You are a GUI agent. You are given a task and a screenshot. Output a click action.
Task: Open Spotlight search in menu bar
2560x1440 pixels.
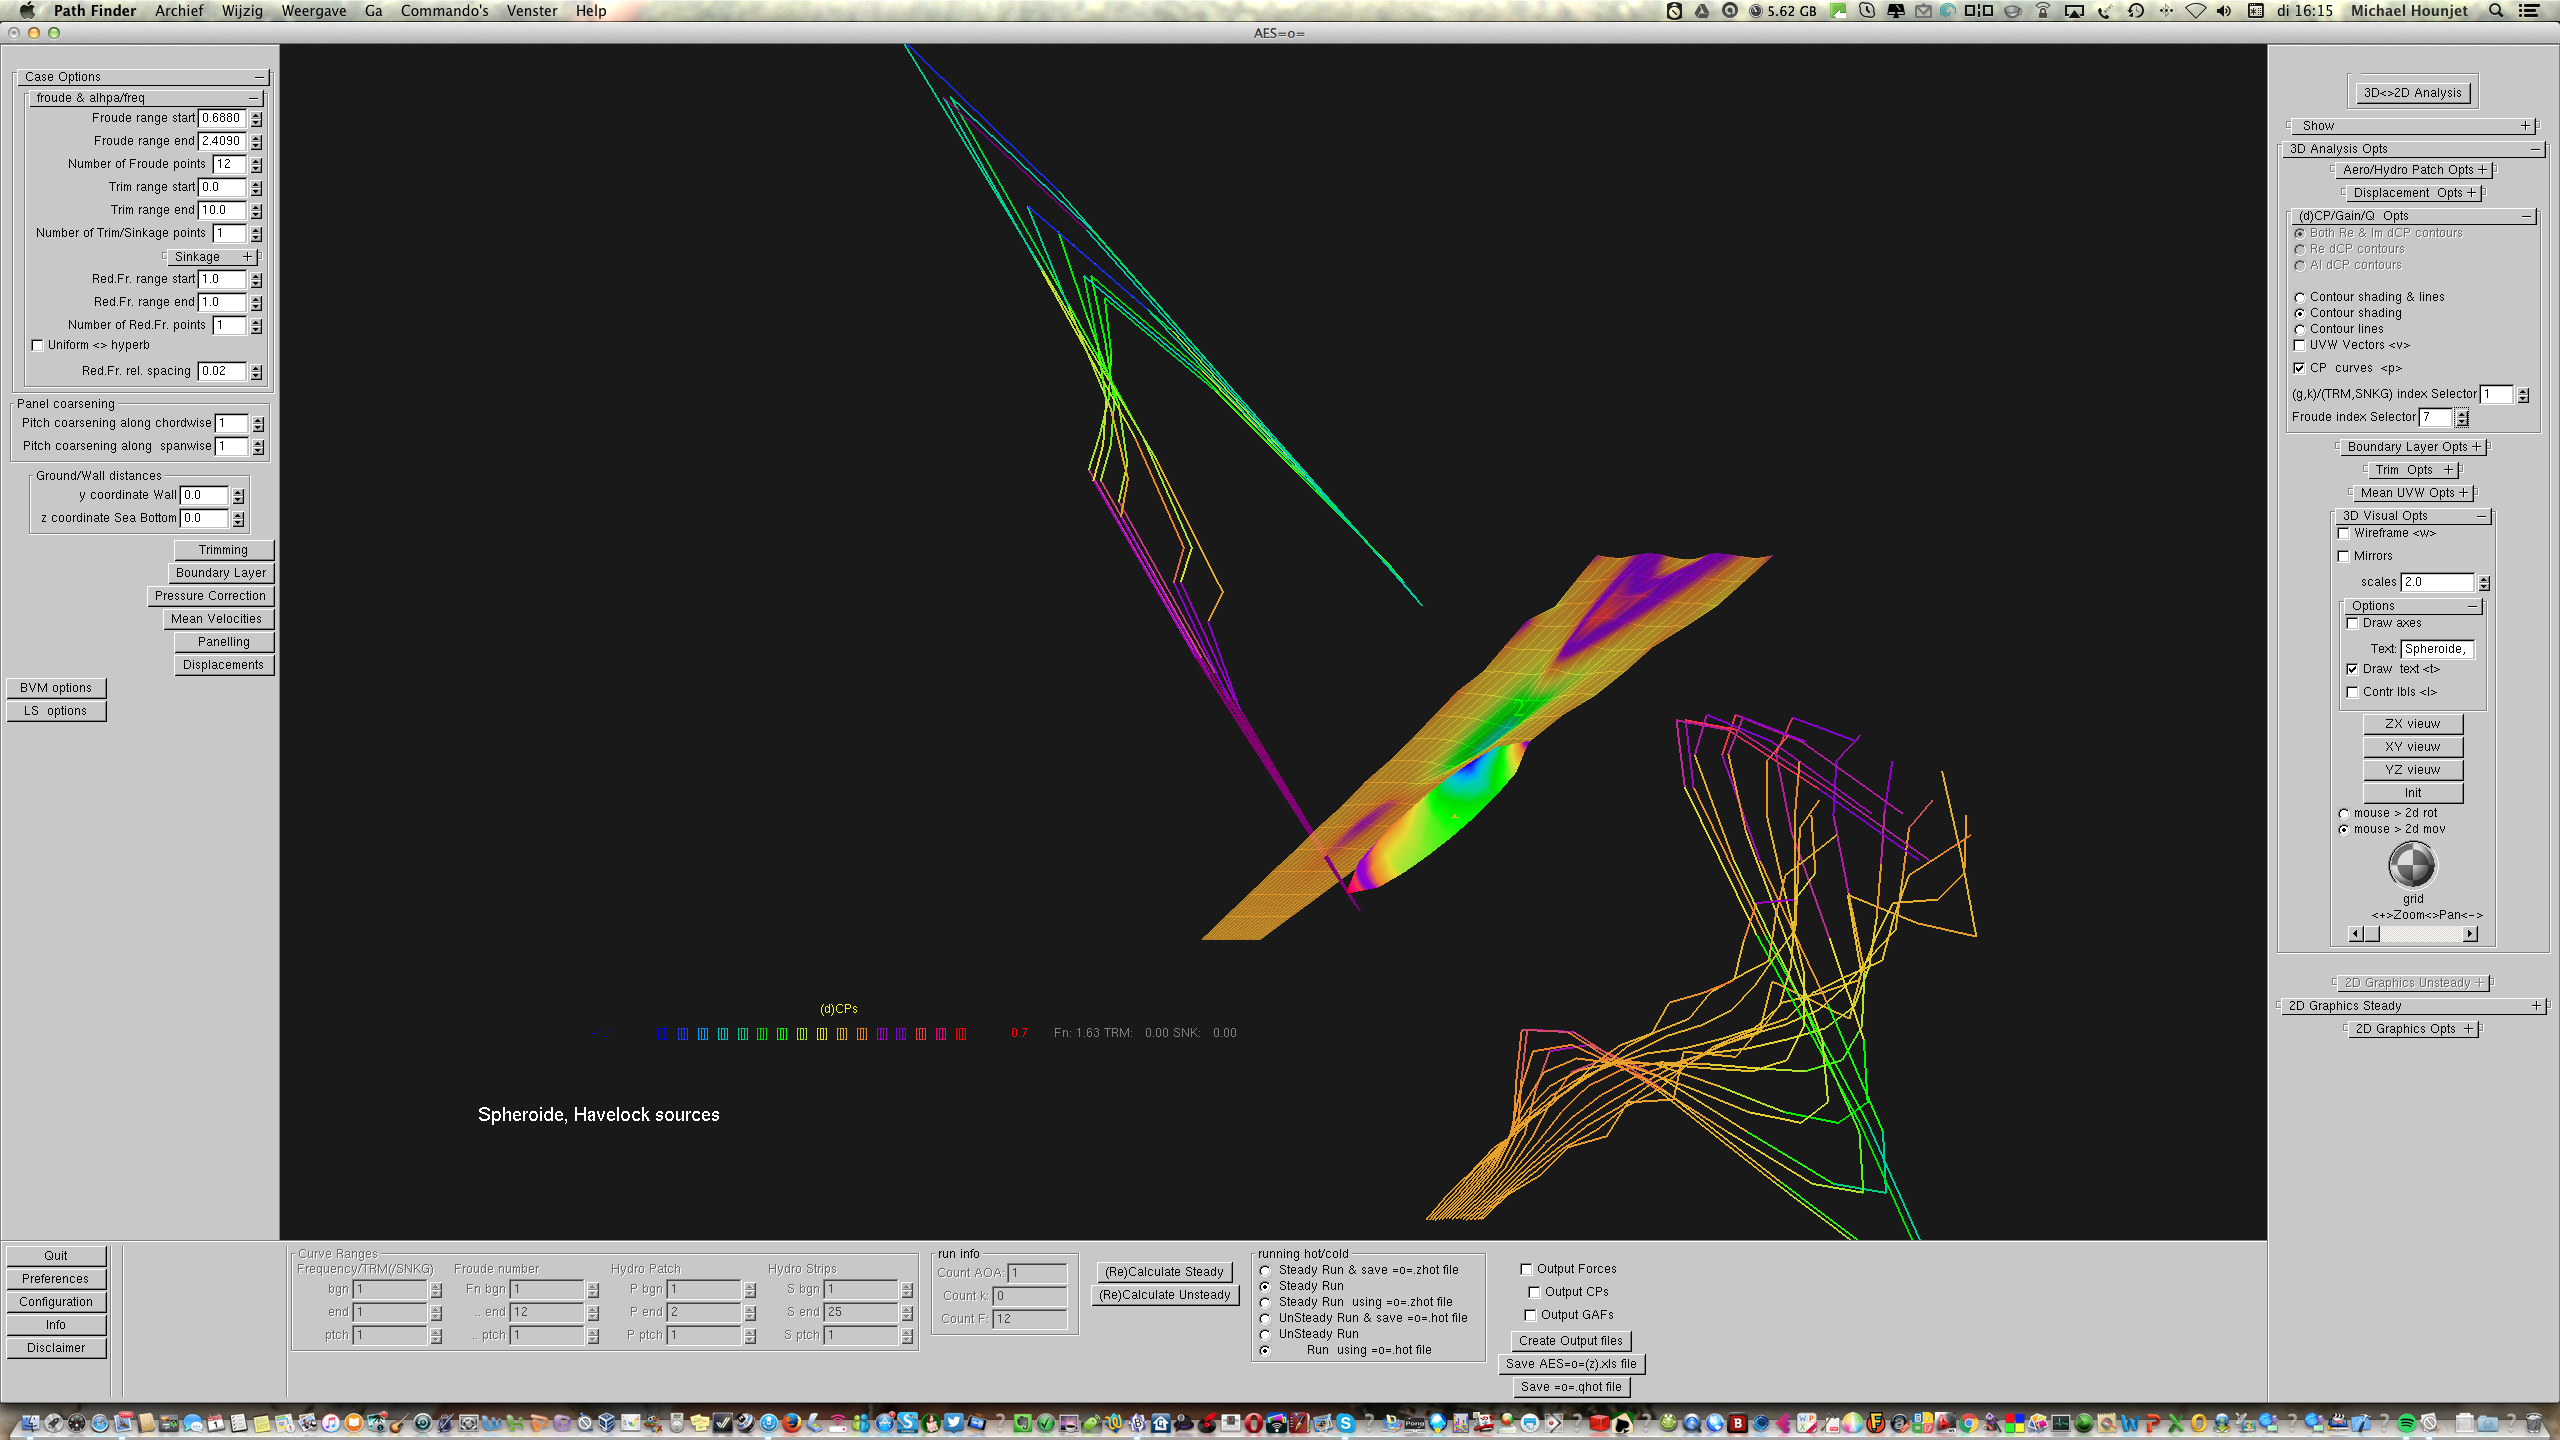pyautogui.click(x=2496, y=11)
